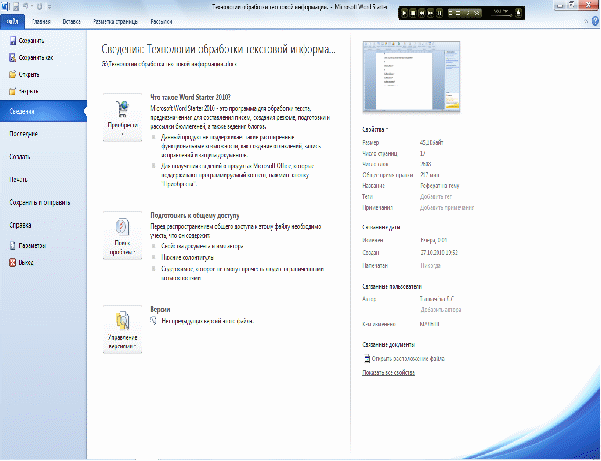Click the Добавить тег field
Image resolution: width=601 pixels, height=461 pixels.
tap(436, 197)
